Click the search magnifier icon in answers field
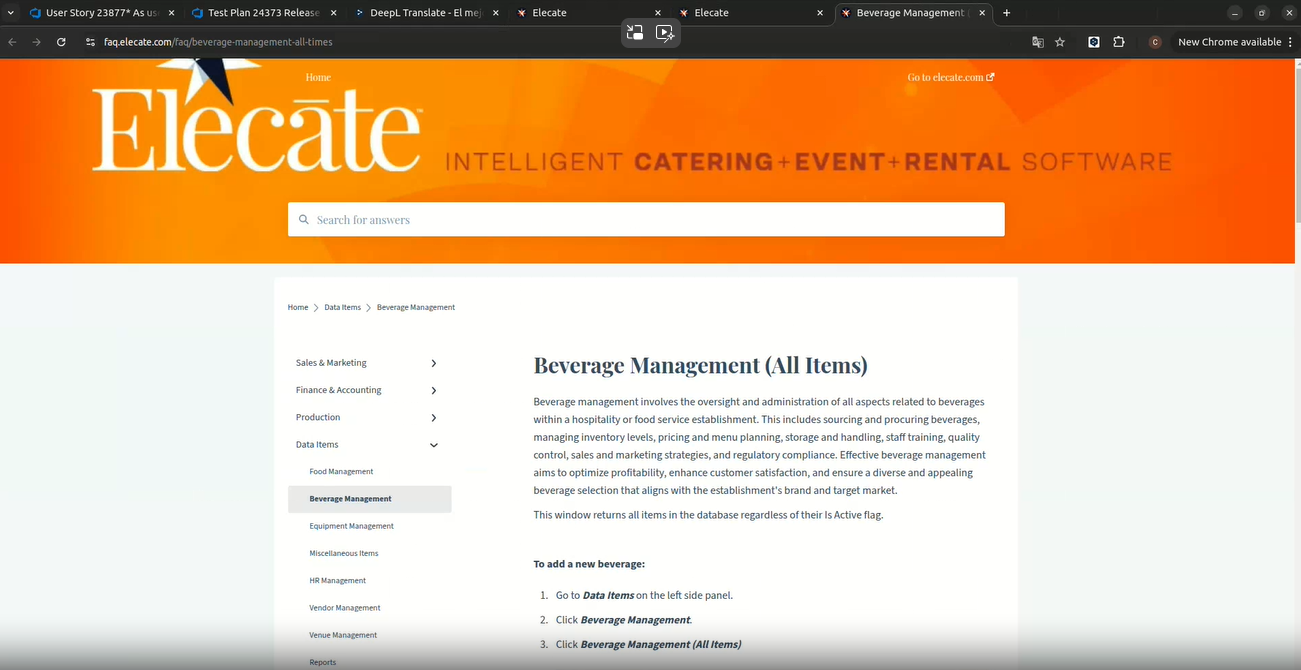The height and width of the screenshot is (670, 1301). (304, 219)
